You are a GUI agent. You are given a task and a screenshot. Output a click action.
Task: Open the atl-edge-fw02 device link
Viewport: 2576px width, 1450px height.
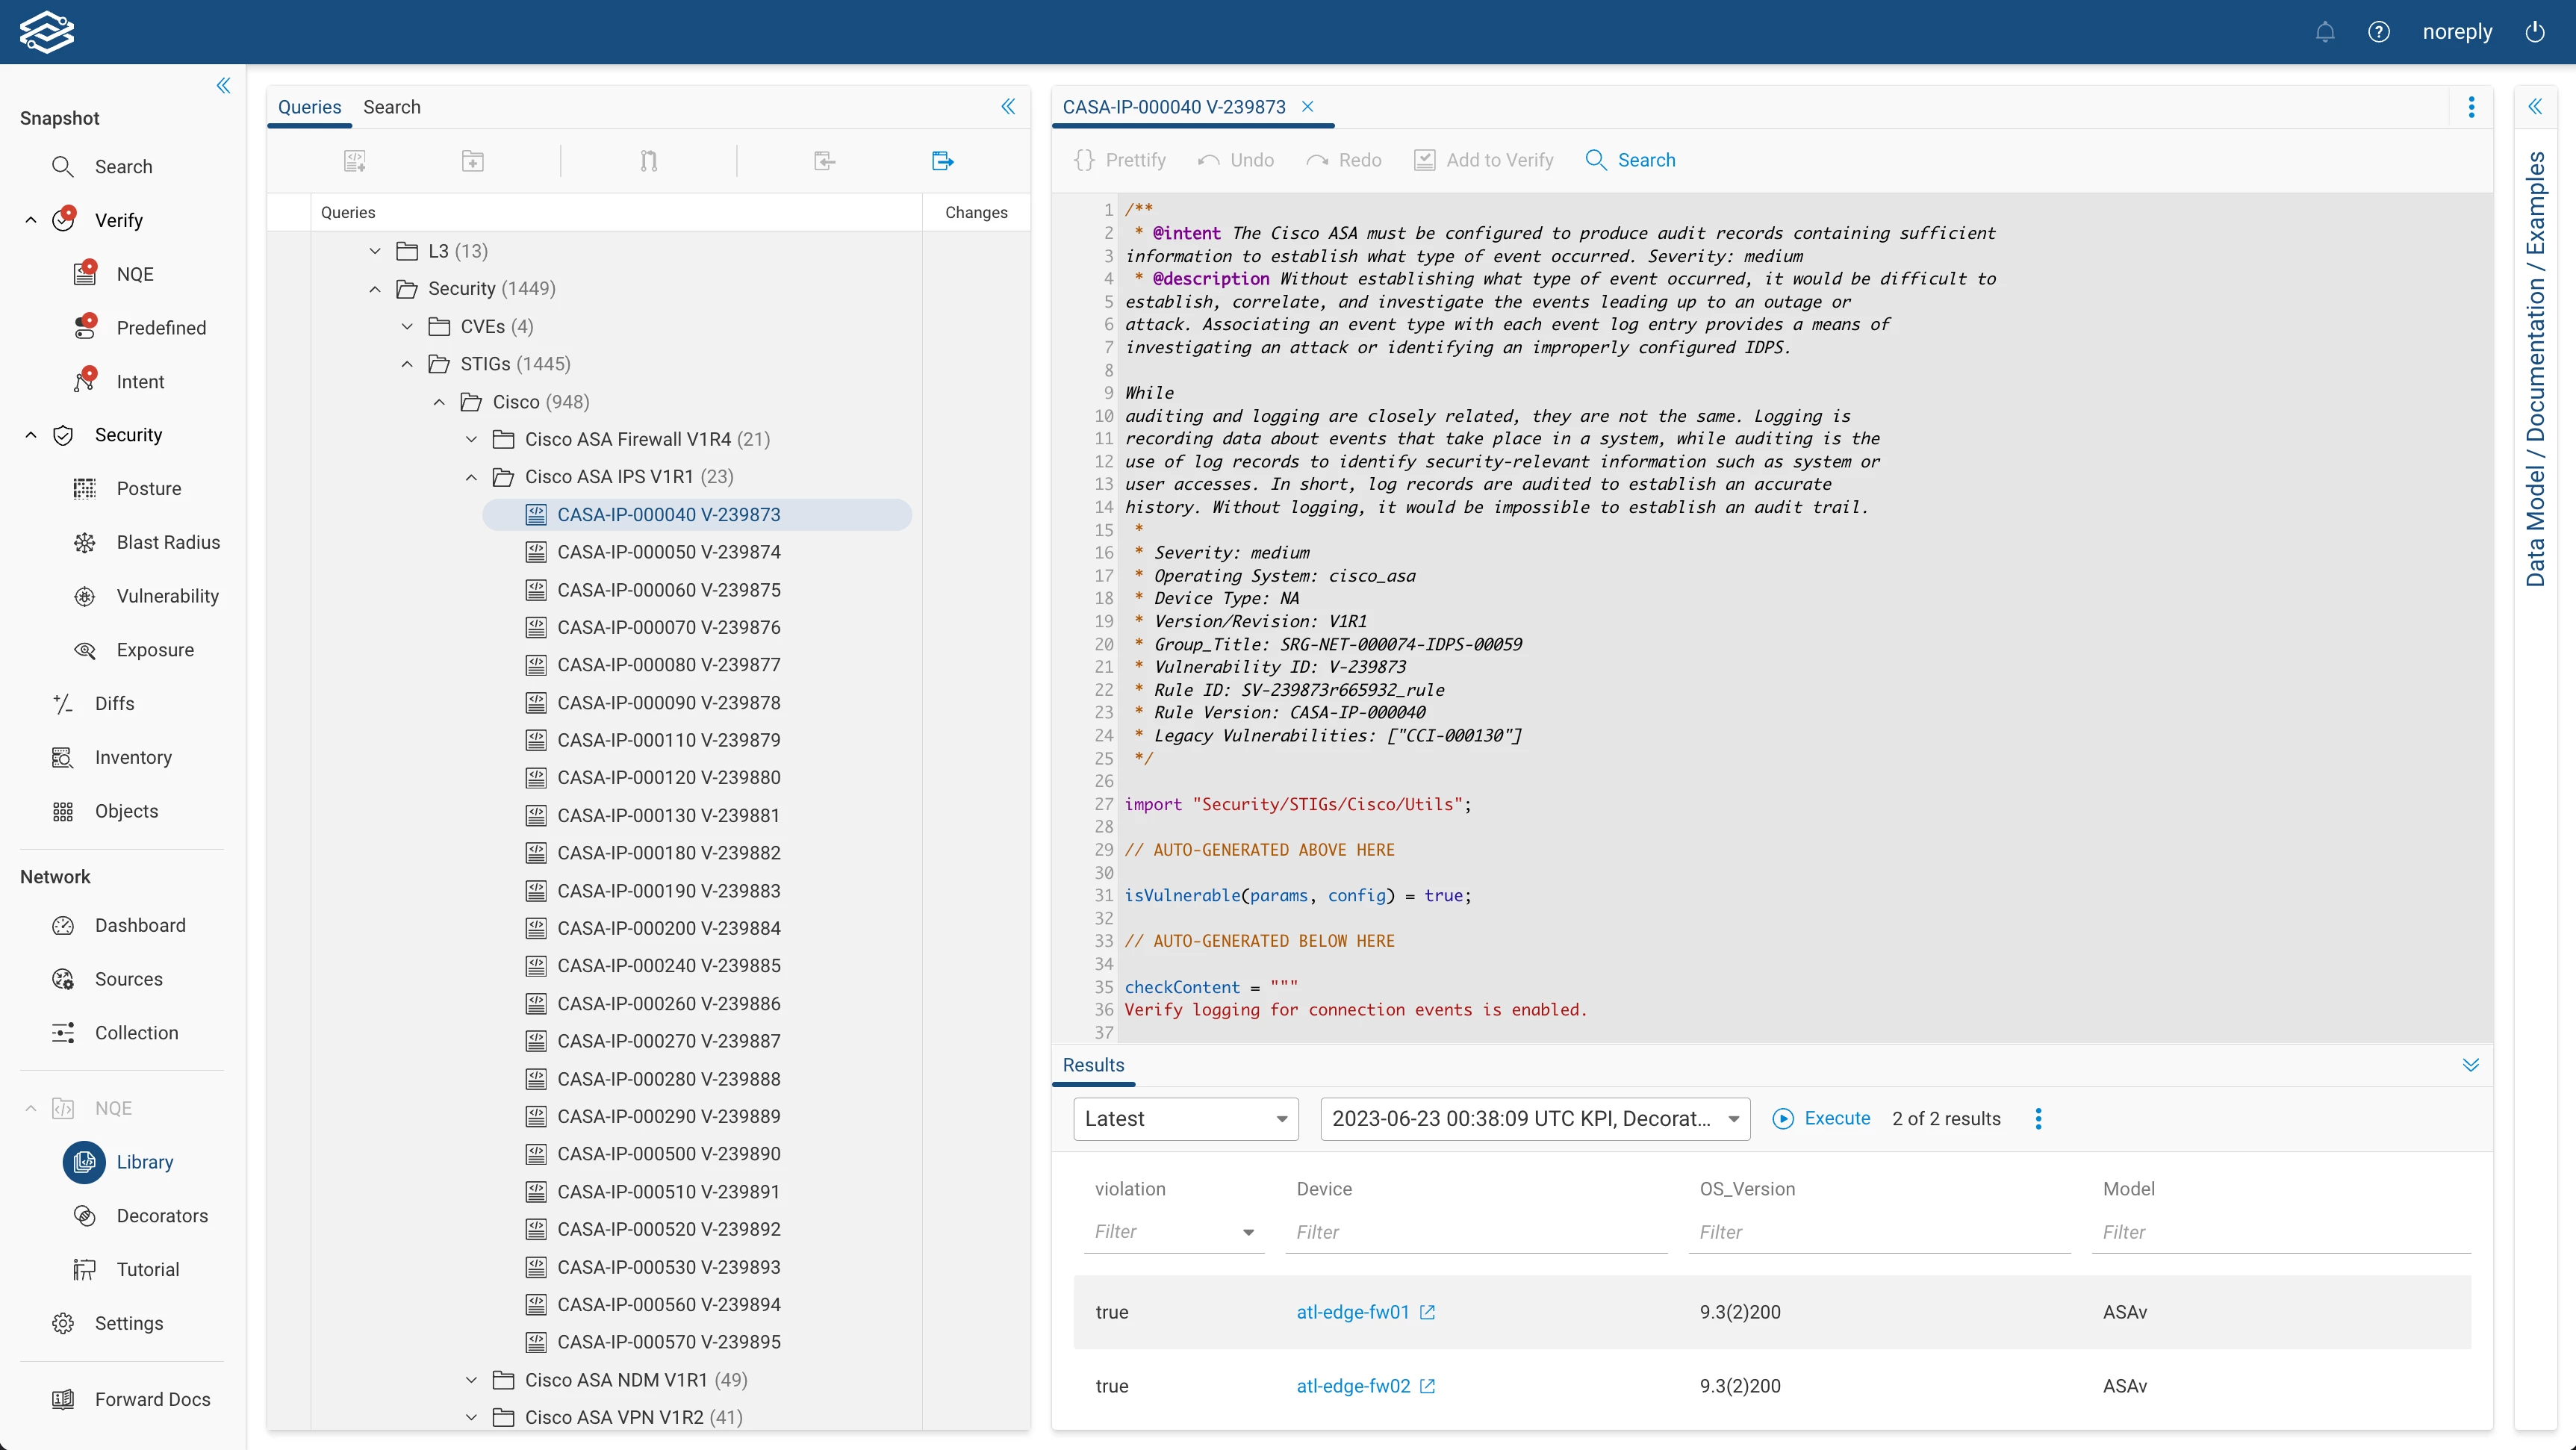(x=1353, y=1386)
